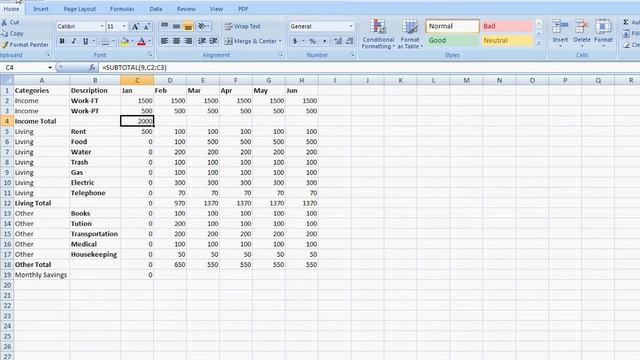This screenshot has width=640, height=360.
Task: Open the underline style dropdown arrow
Action: 93,41
